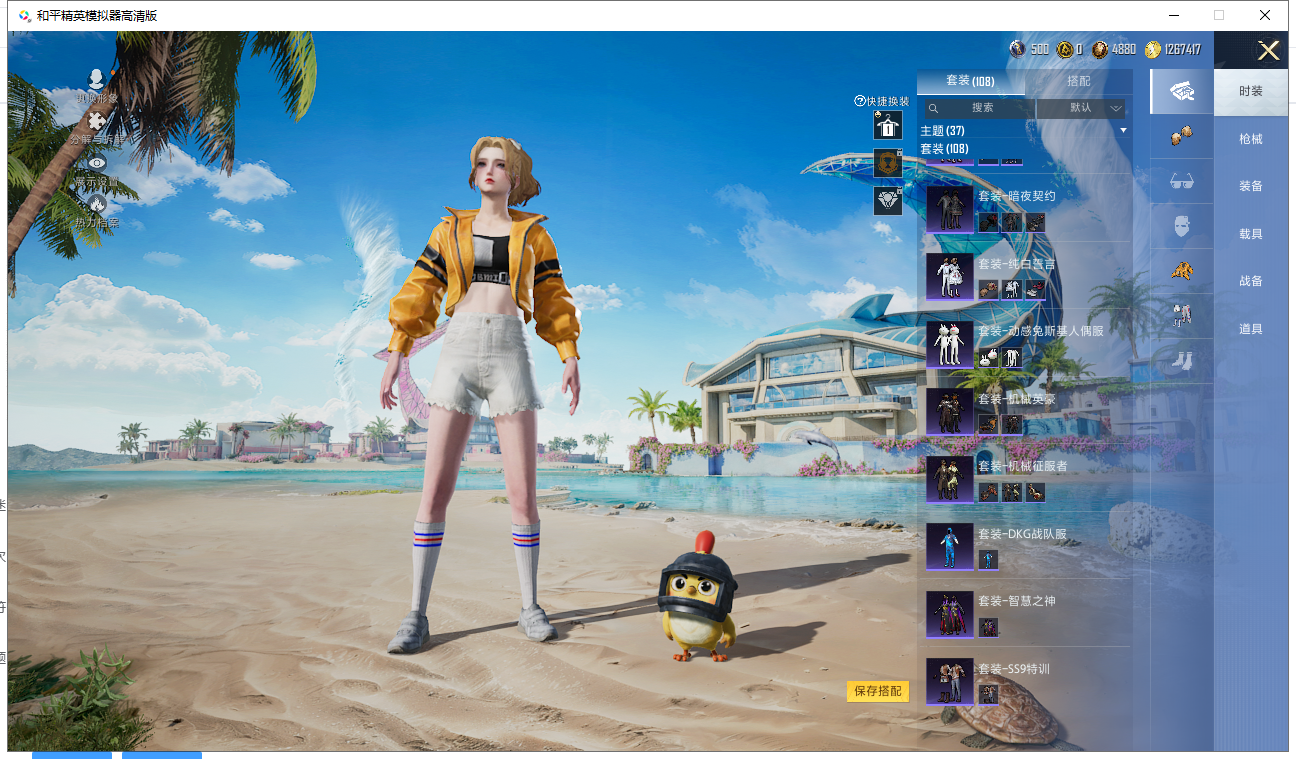Screen dimensions: 1296x759
Task: Click the 套装-DKG战队服 name text
Action: 1022,534
